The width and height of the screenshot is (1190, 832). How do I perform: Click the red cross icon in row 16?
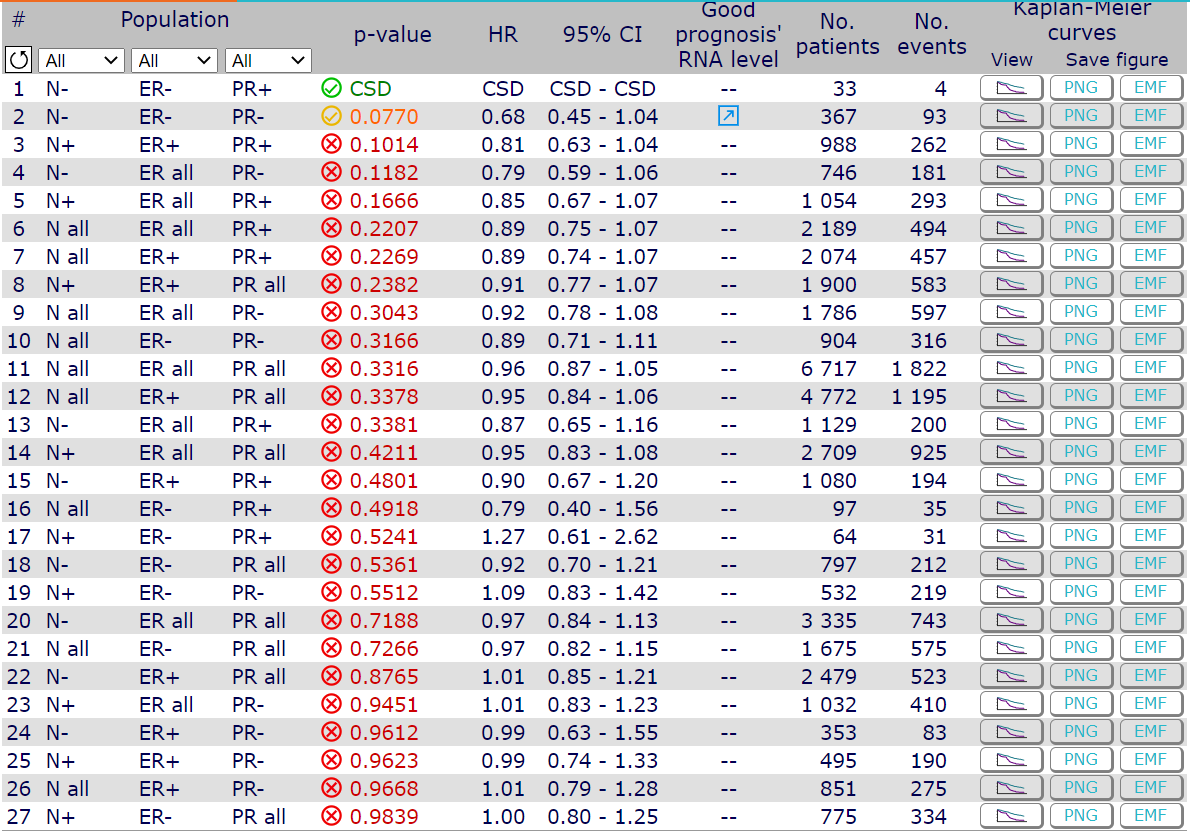click(332, 509)
